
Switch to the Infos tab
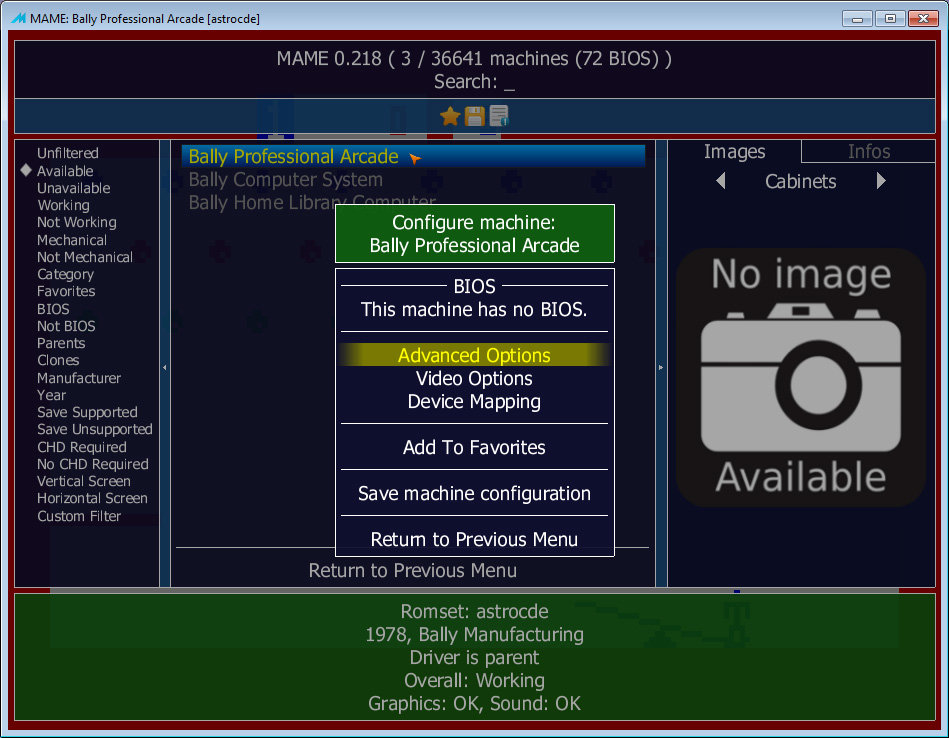(869, 151)
